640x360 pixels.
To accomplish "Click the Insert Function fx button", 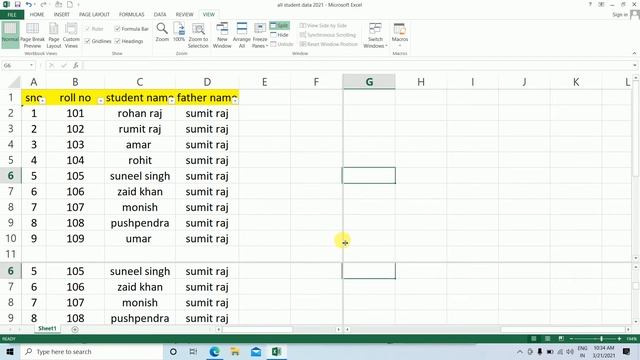I will (76, 65).
